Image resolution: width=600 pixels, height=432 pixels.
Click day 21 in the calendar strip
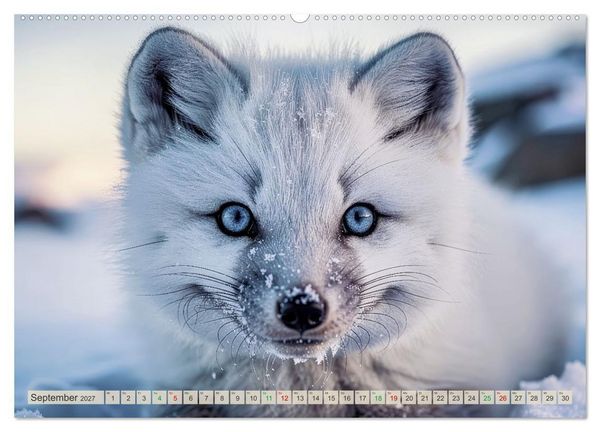point(425,398)
